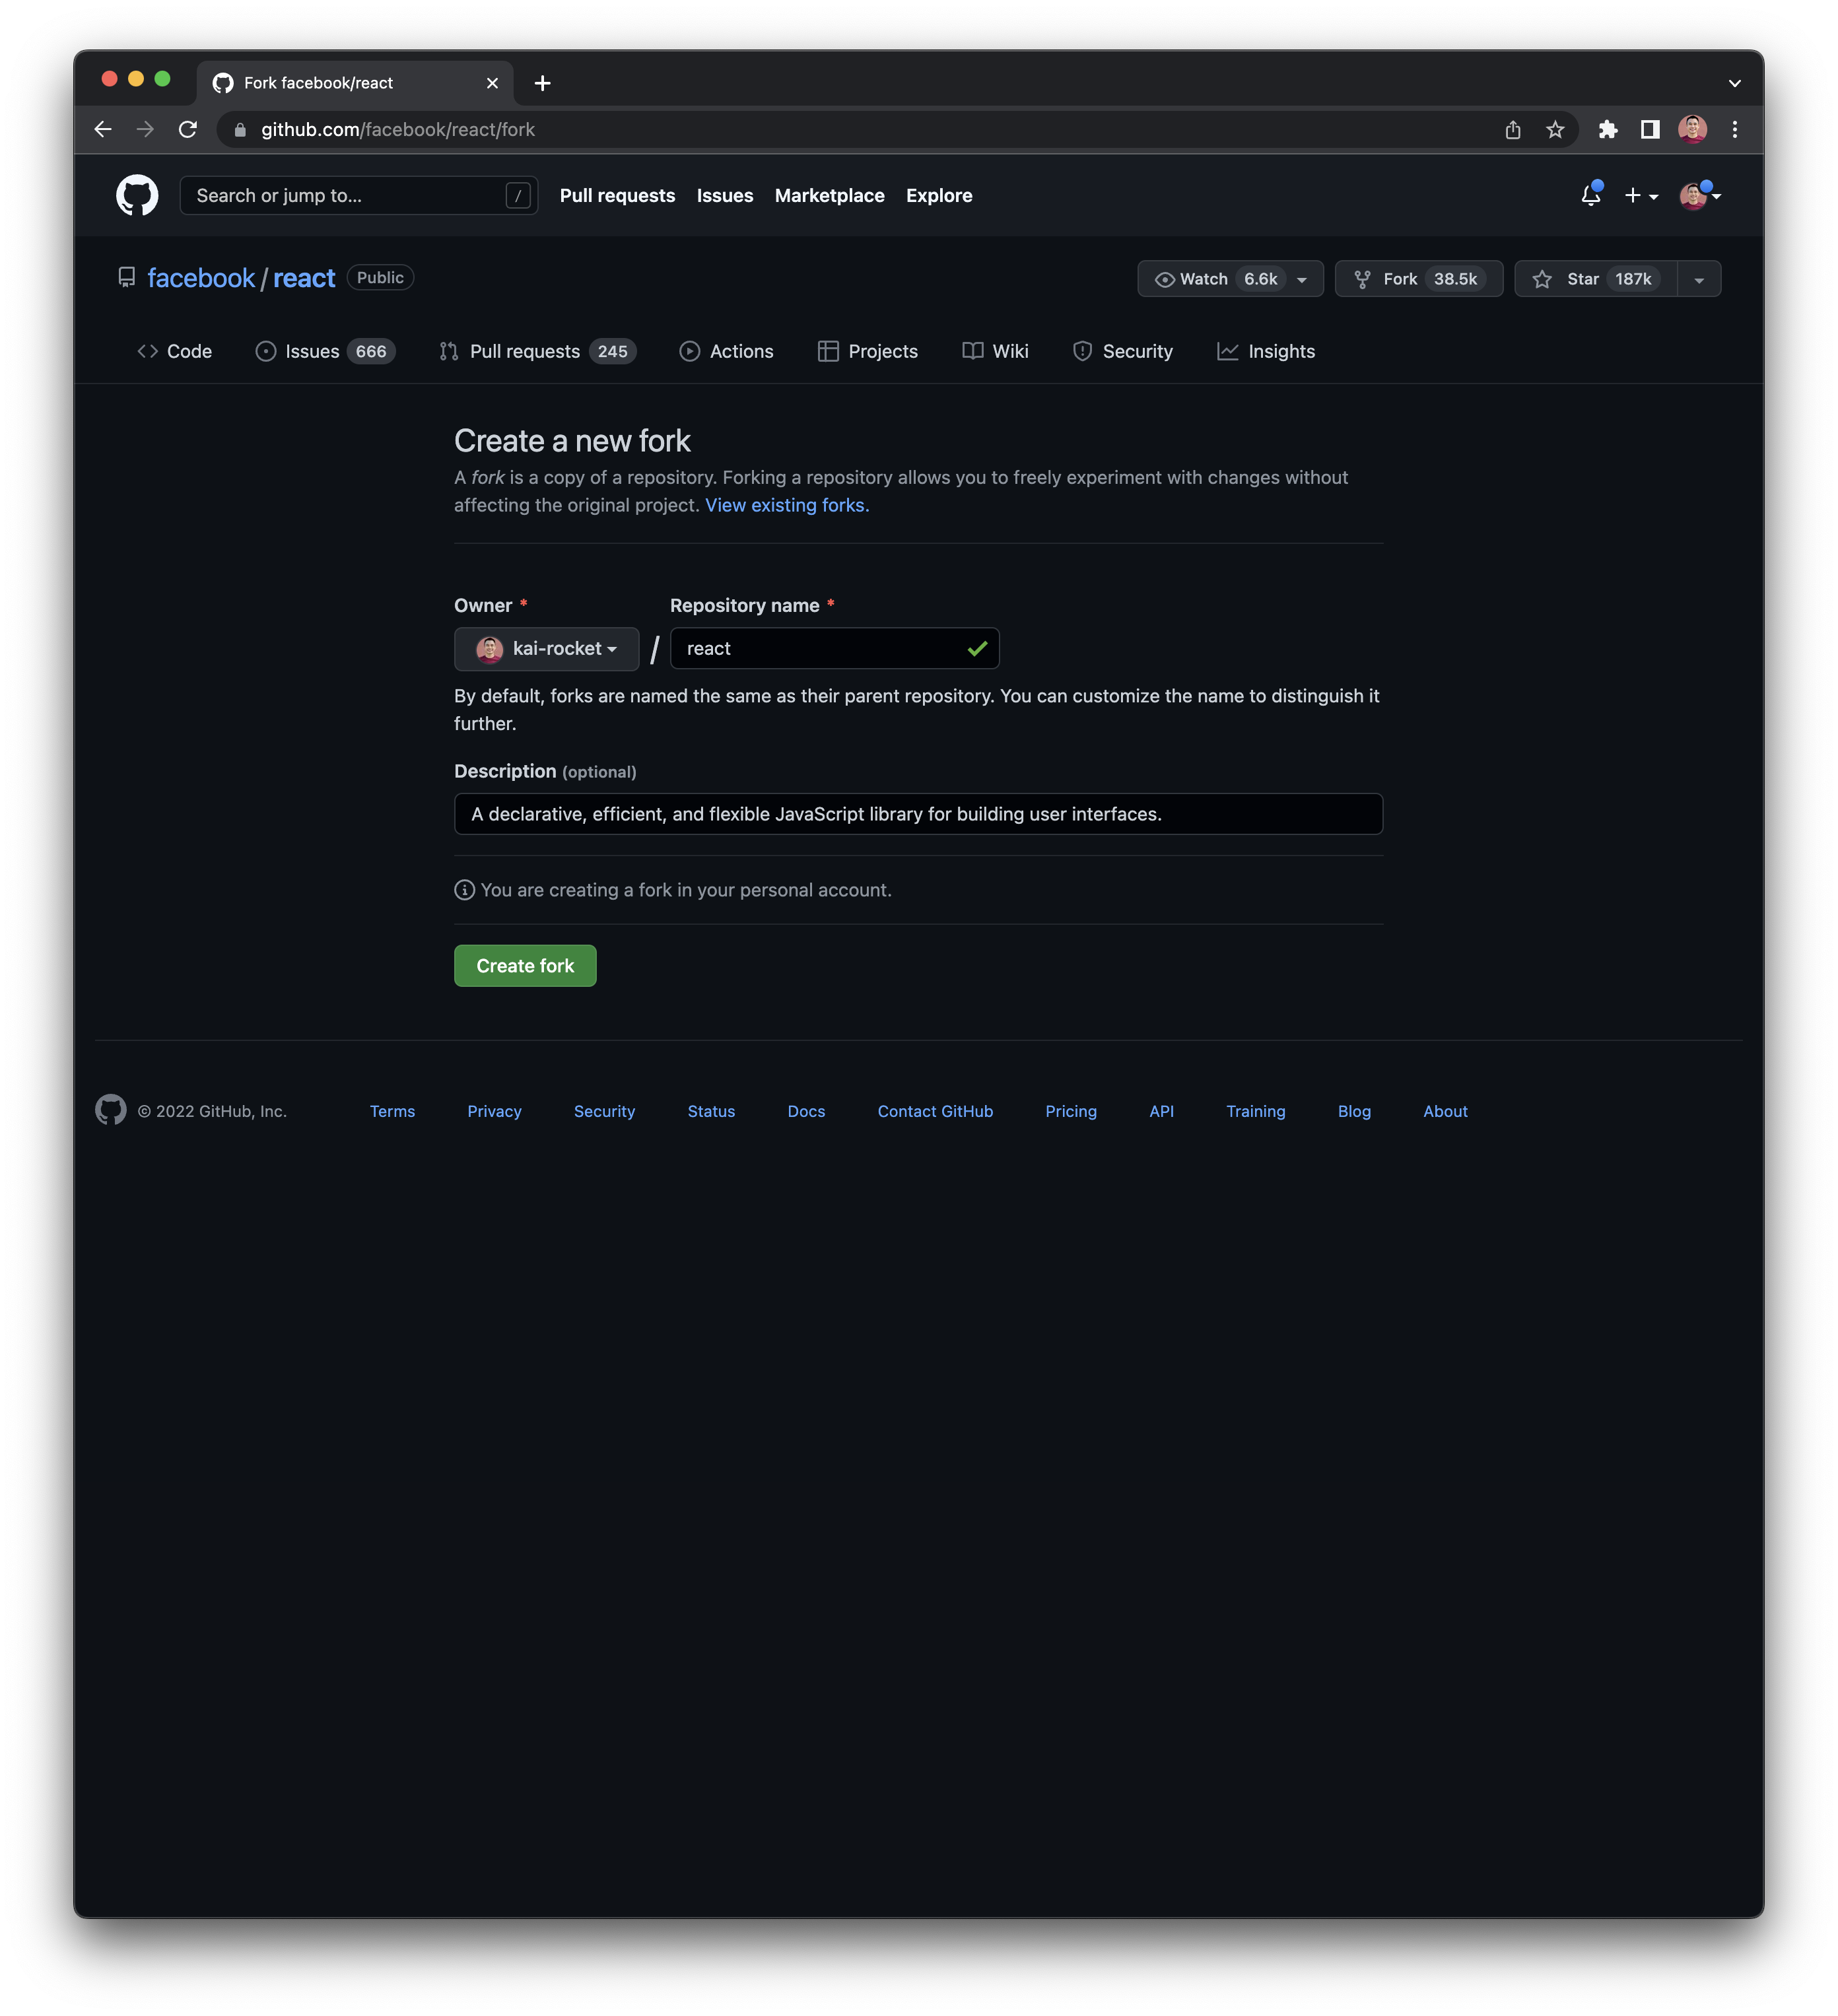The image size is (1838, 2016).
Task: Open Marketplace in the top navigation
Action: 829,196
